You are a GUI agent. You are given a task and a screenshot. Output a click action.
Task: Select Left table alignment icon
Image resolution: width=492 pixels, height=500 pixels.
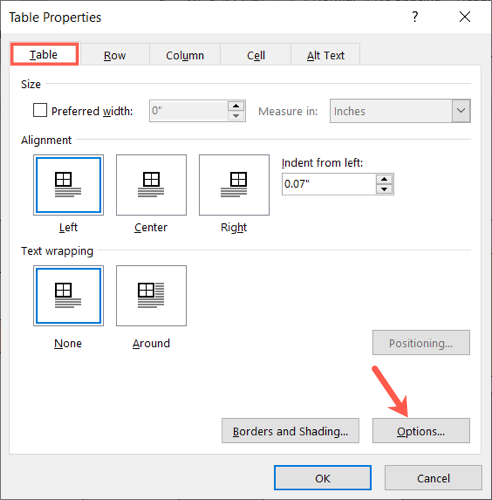[x=68, y=185]
